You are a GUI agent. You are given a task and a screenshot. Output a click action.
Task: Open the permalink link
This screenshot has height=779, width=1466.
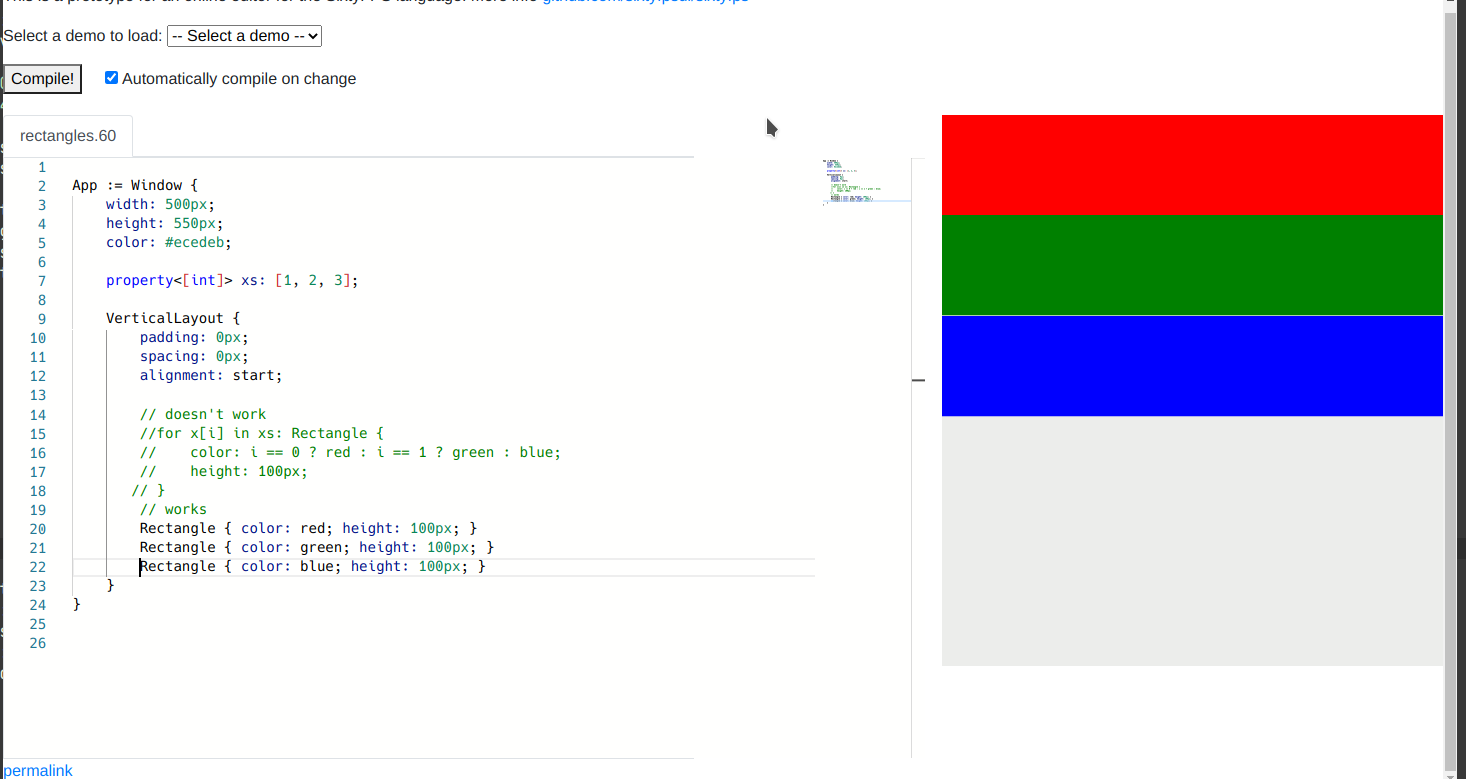[38, 770]
